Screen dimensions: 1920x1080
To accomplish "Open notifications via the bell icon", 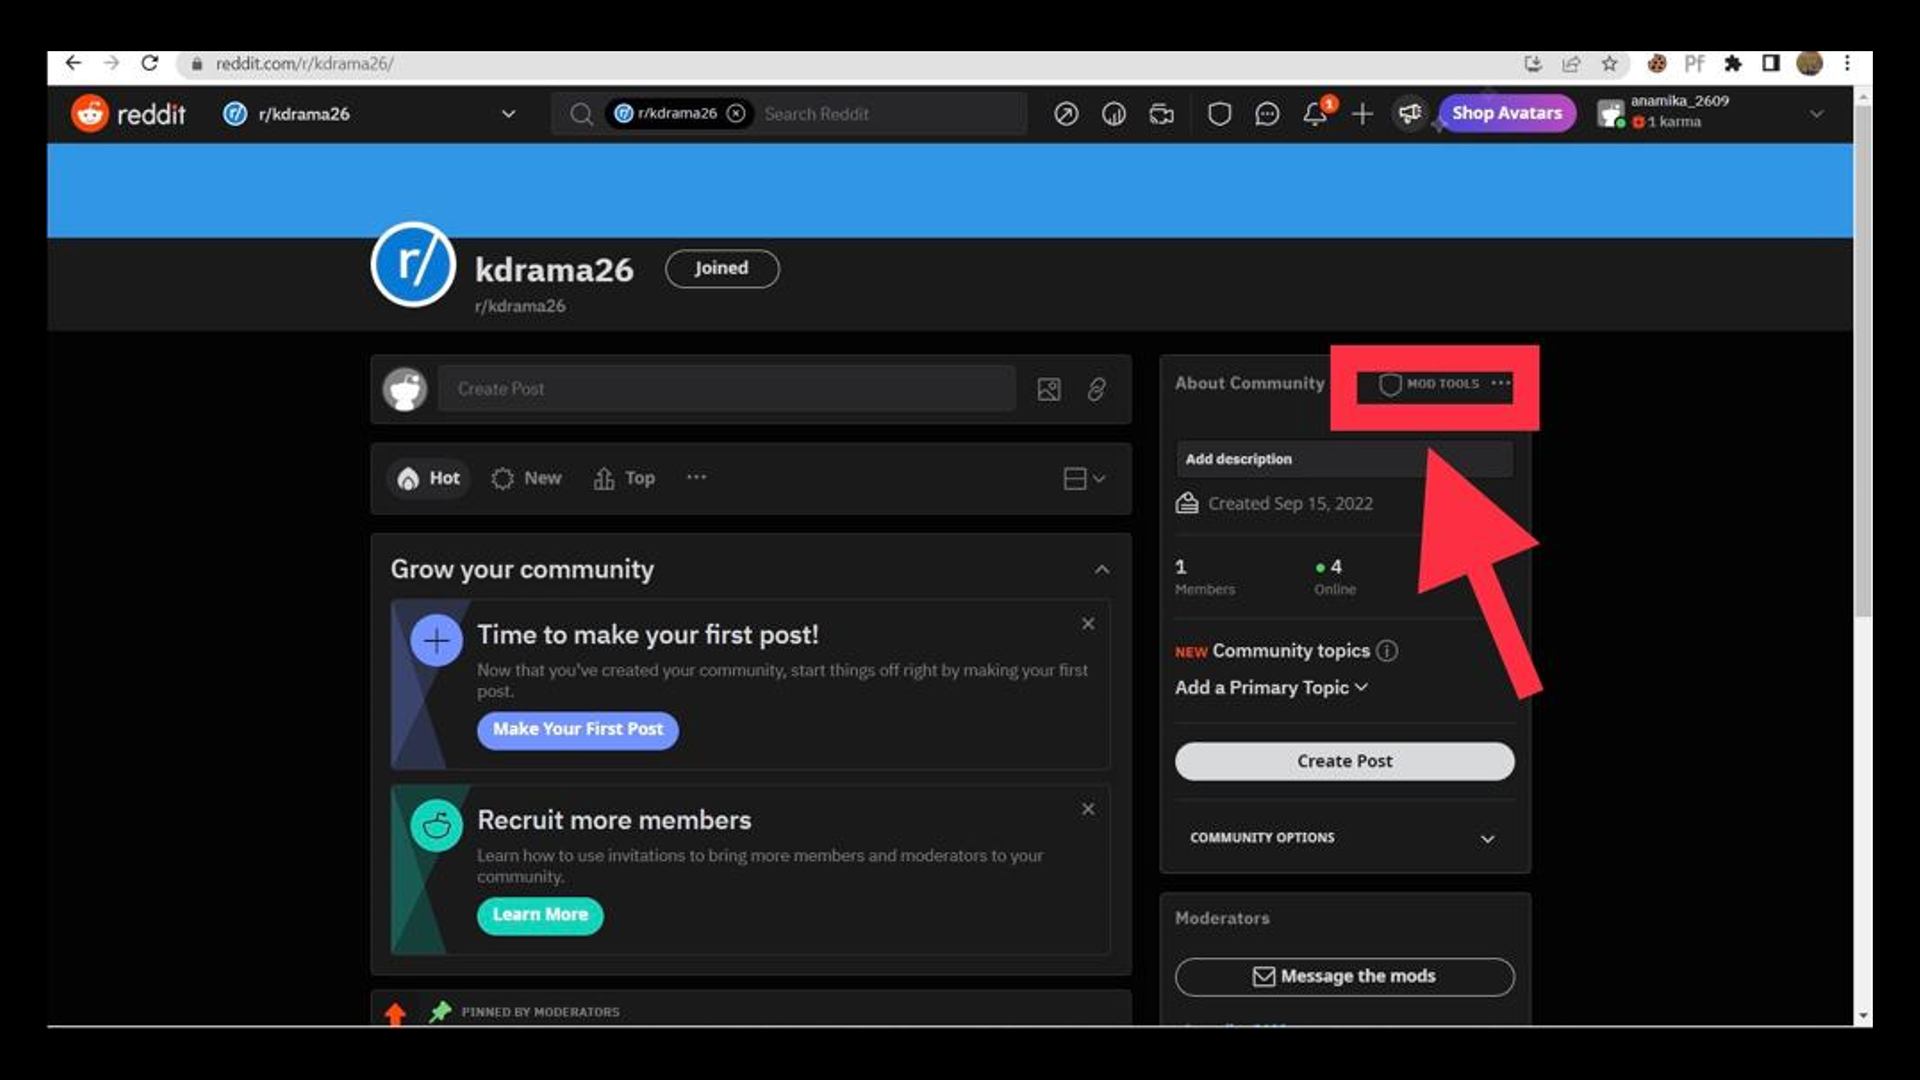I will (1315, 113).
